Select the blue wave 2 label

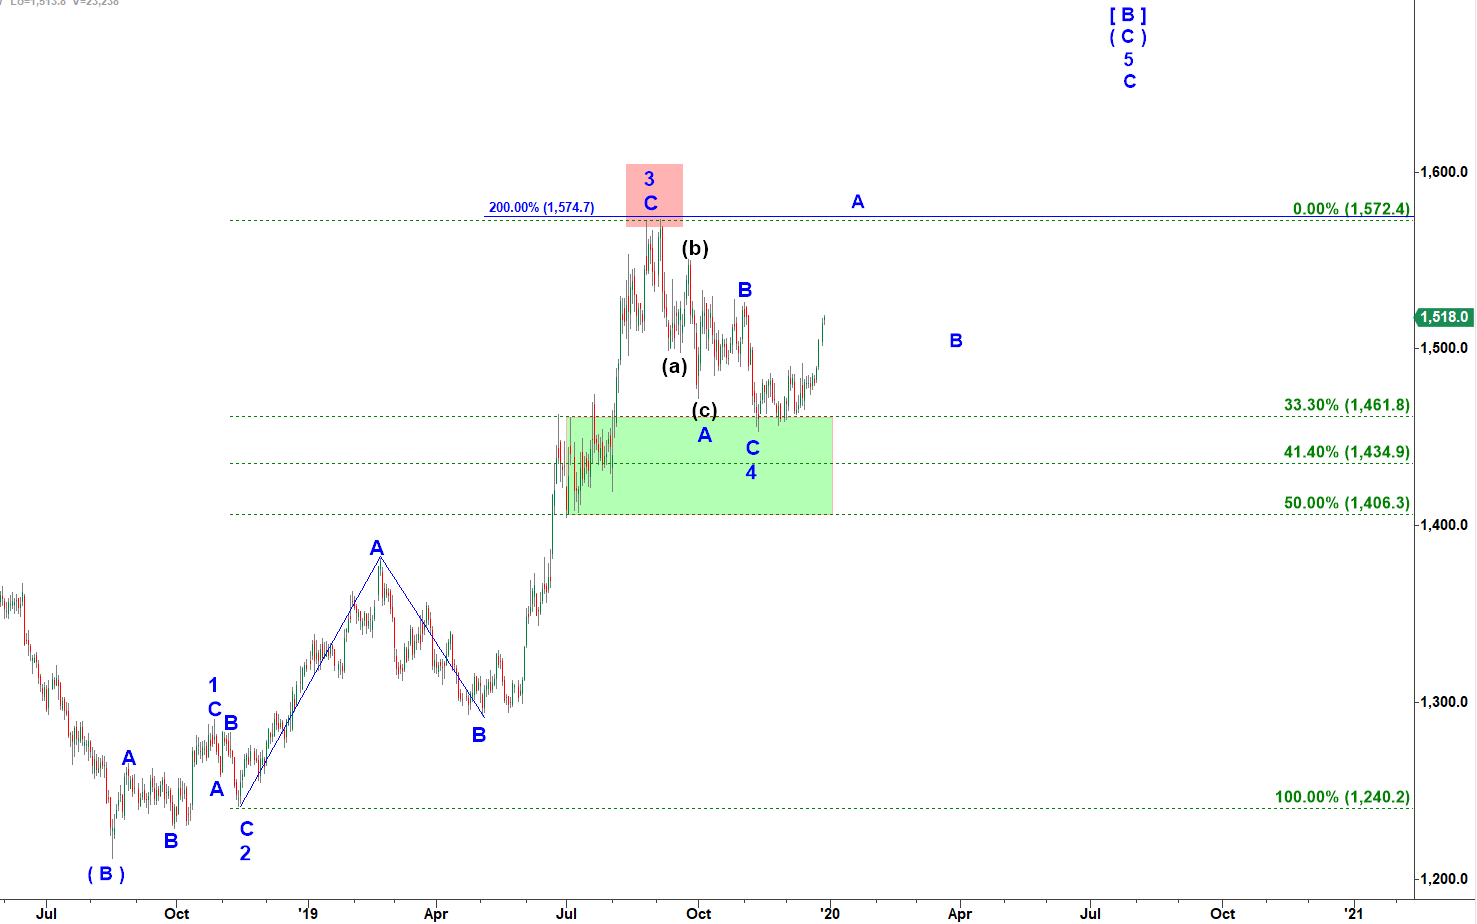(245, 853)
